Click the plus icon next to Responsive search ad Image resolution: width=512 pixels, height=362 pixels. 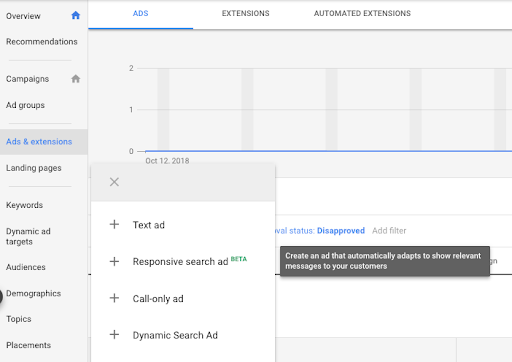point(114,261)
